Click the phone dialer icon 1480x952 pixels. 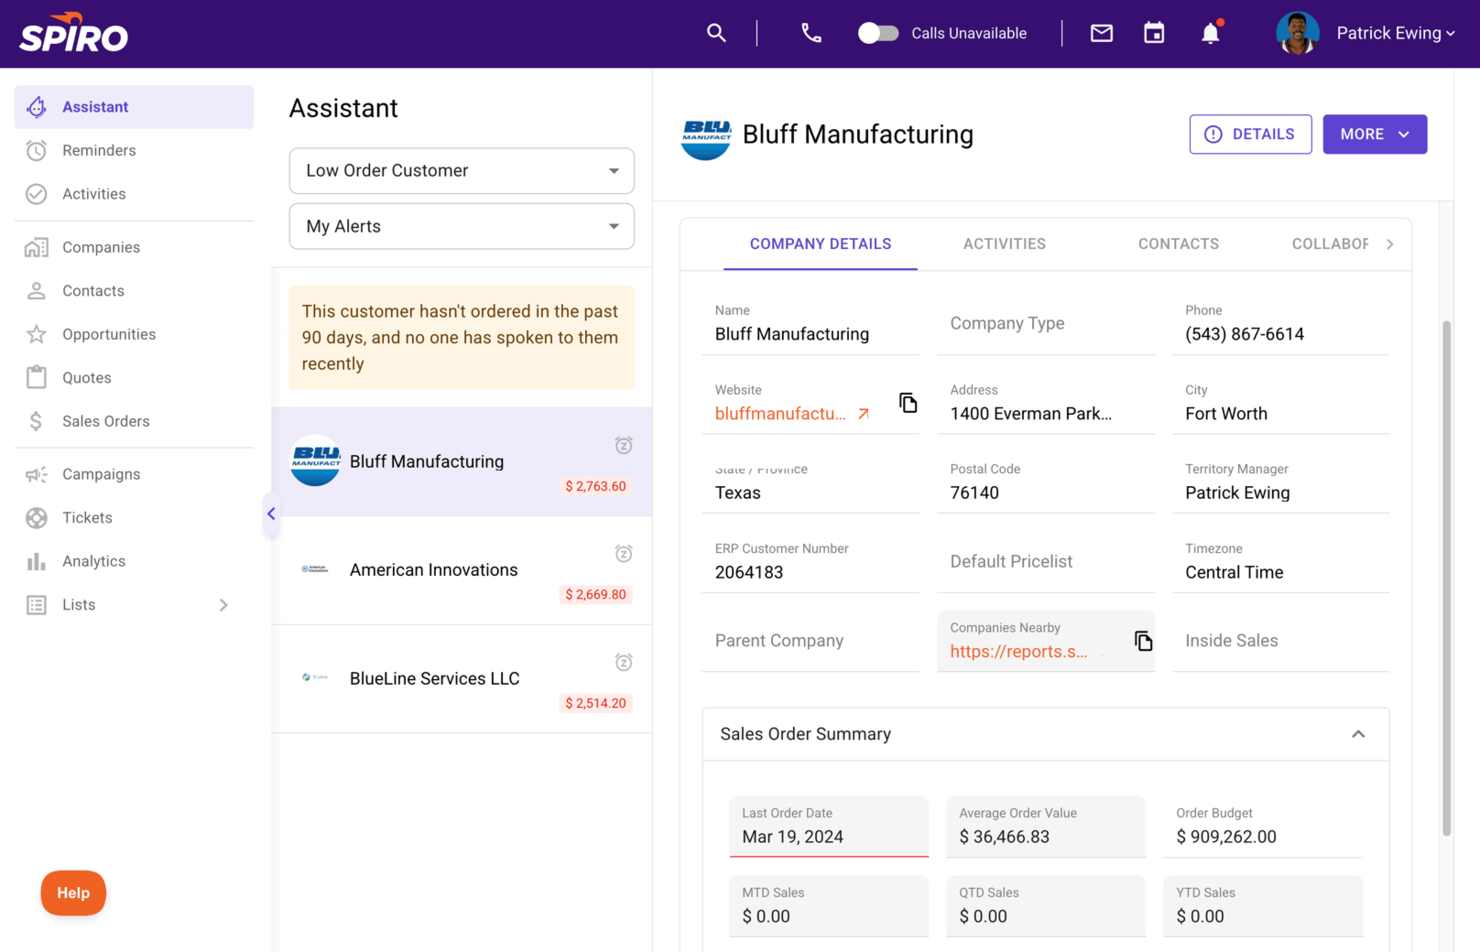pos(811,33)
